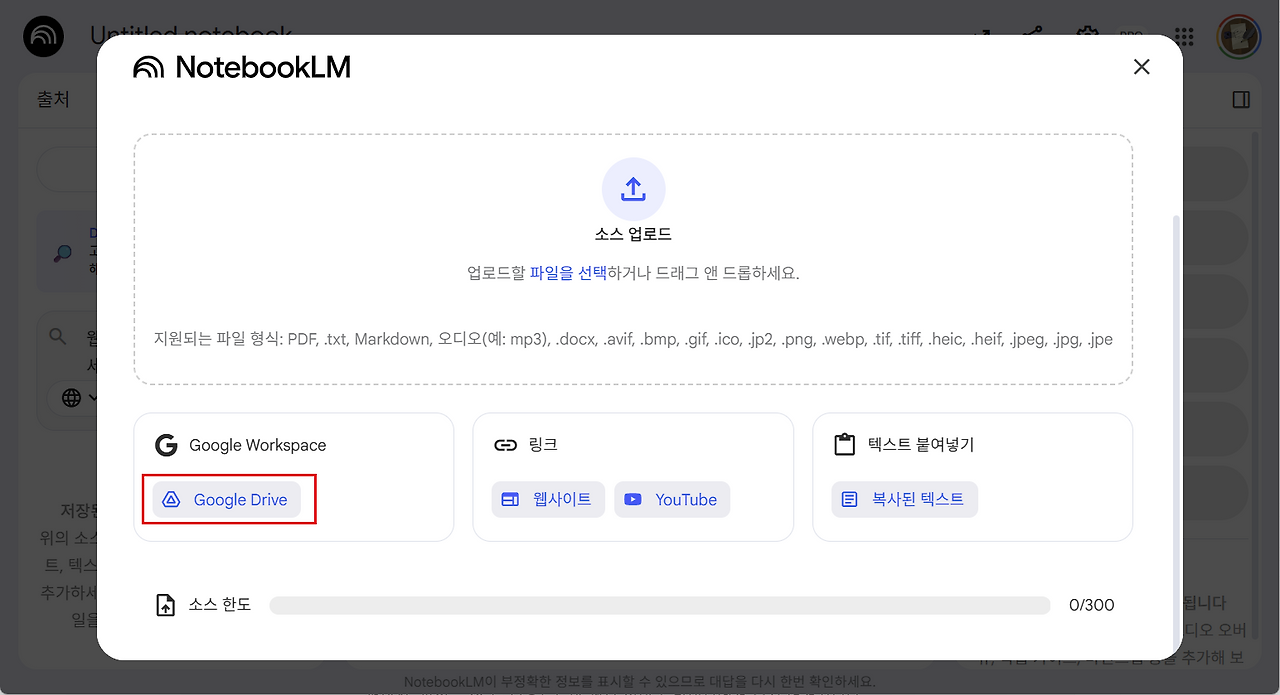
Task: Click the Google G logo icon
Action: pyautogui.click(x=166, y=445)
